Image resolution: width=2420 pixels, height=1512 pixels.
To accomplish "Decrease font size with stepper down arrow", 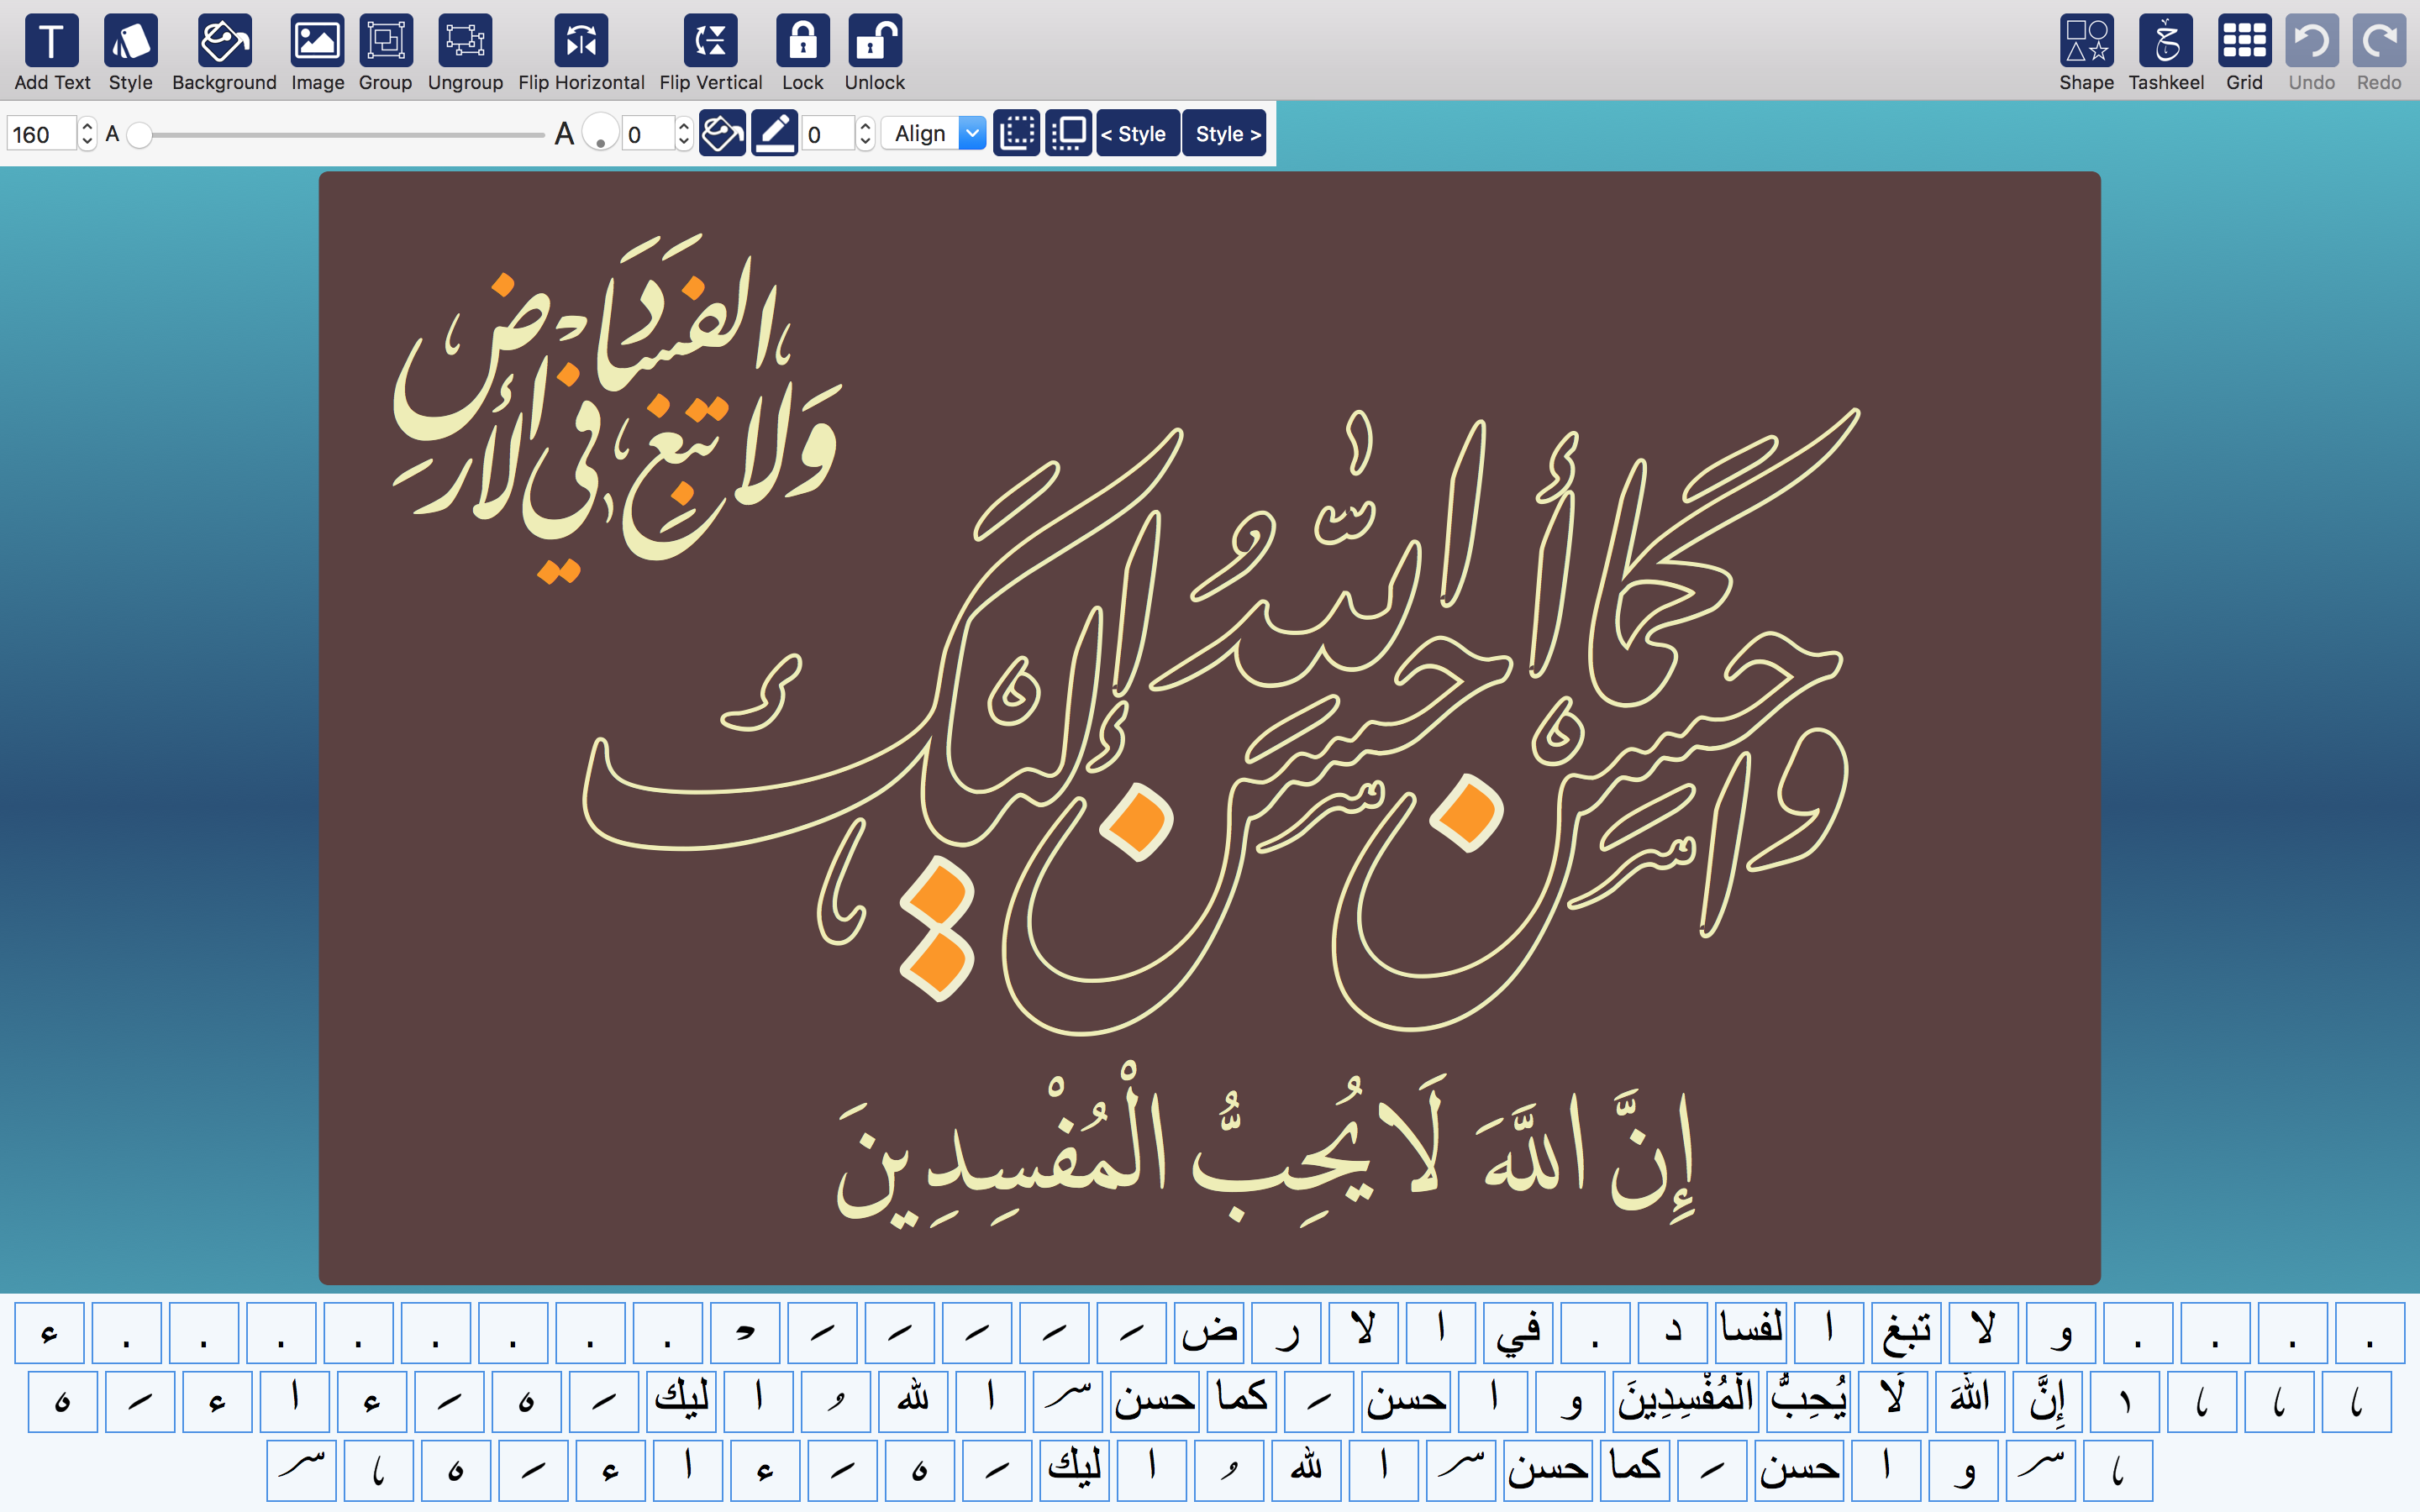I will point(87,142).
